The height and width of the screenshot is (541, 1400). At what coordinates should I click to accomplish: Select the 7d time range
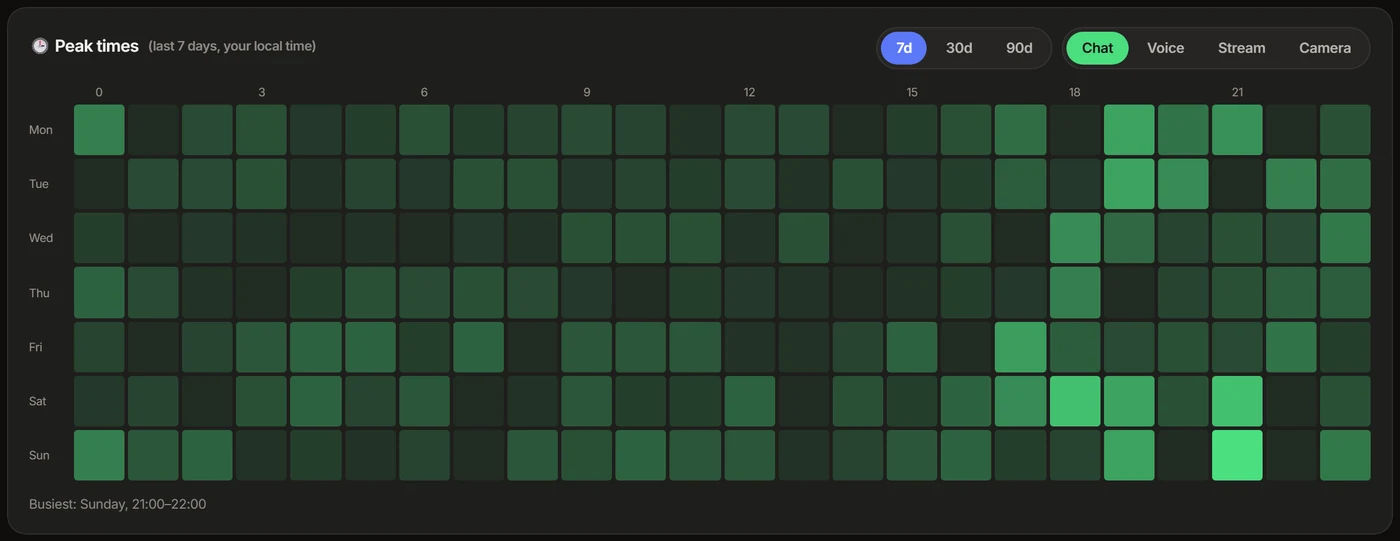[904, 48]
